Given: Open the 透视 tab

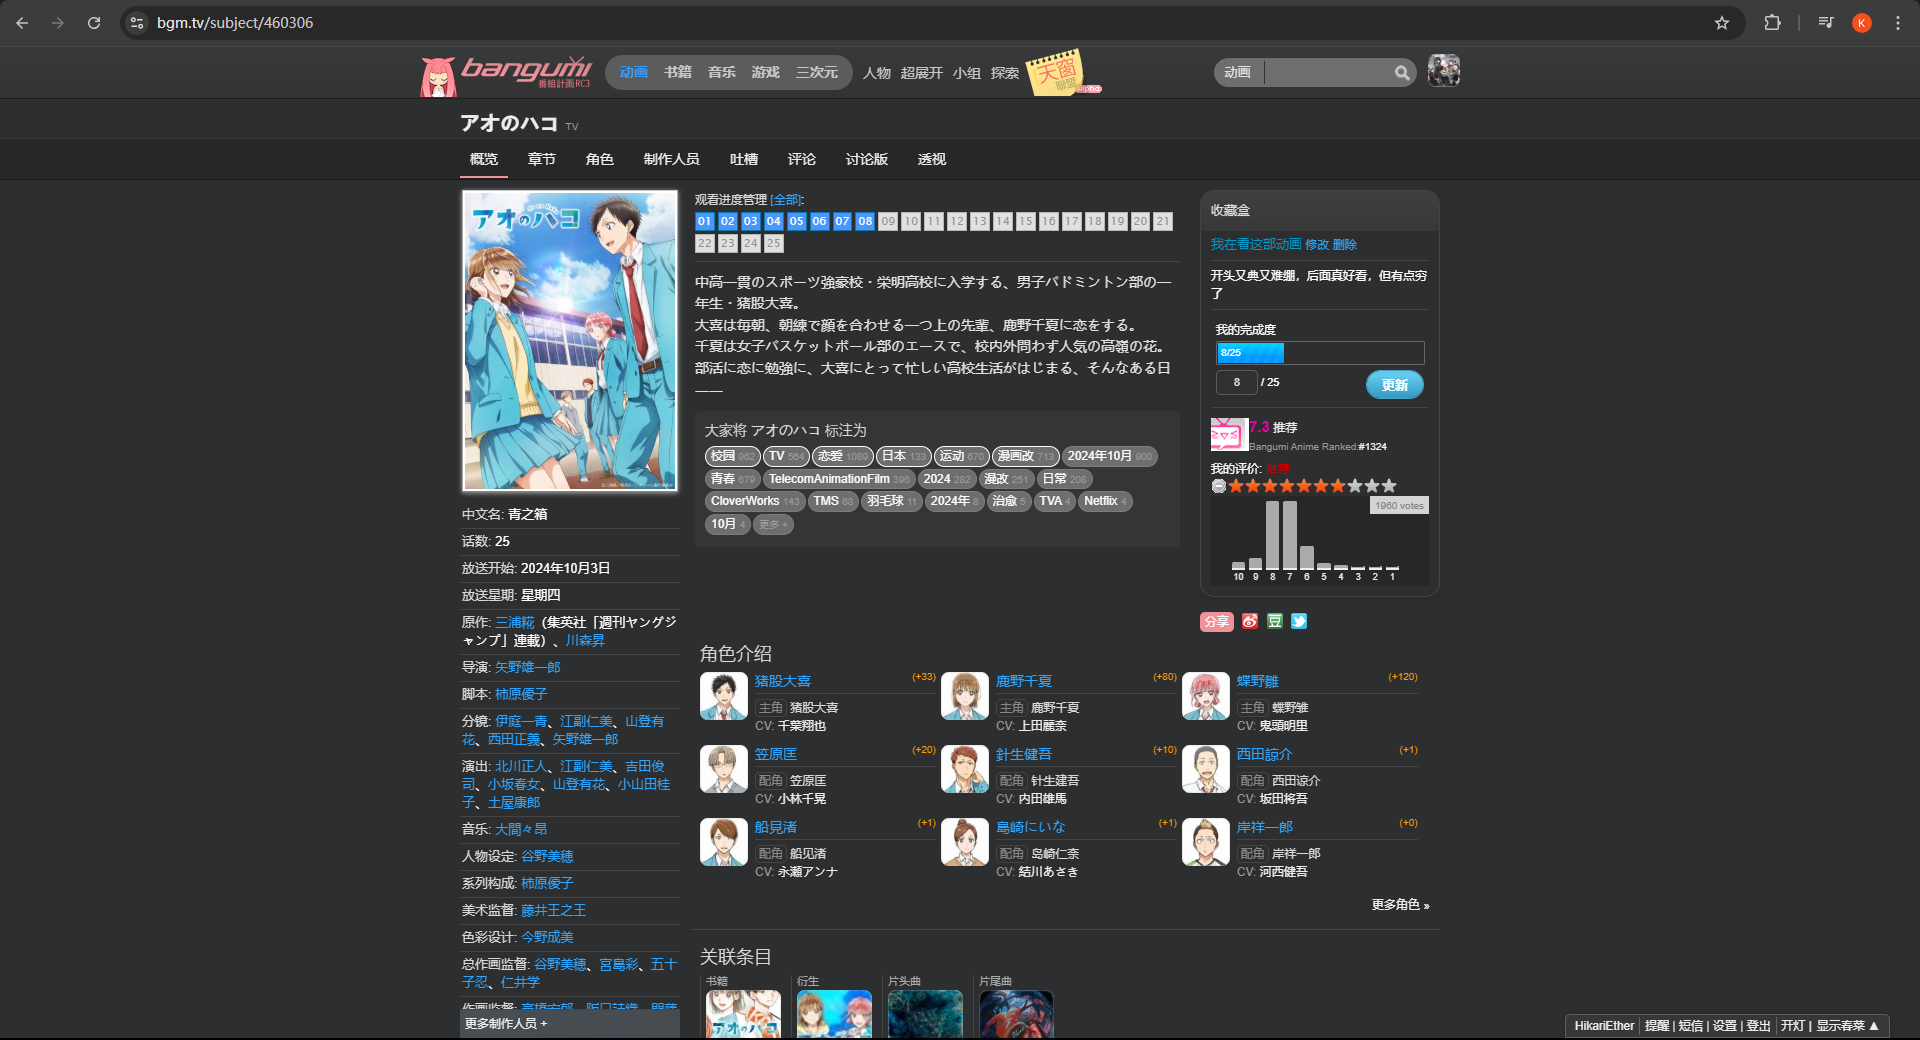Looking at the screenshot, I should [932, 159].
